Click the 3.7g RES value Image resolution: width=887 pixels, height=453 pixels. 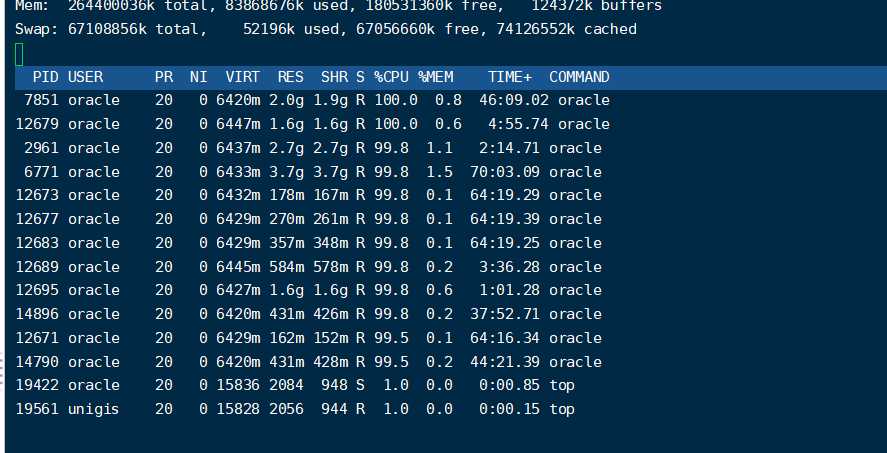[x=286, y=172]
